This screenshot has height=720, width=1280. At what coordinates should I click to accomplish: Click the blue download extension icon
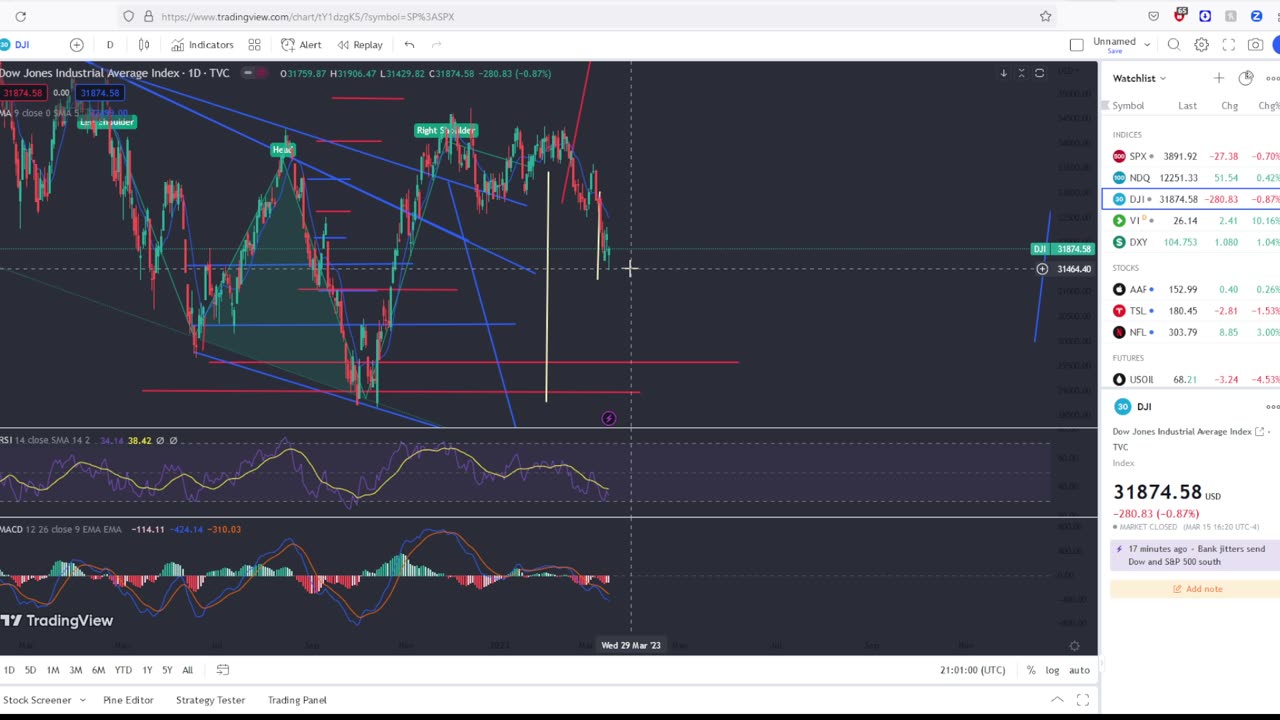pos(1205,16)
